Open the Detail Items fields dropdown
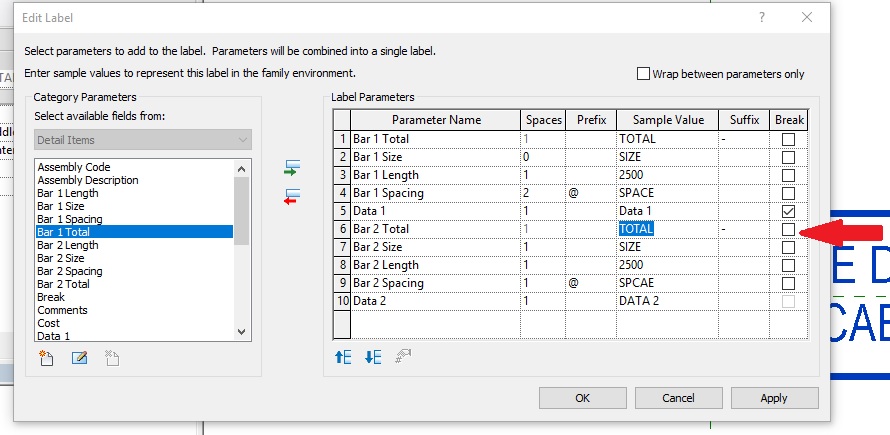Image resolution: width=890 pixels, height=435 pixels. 142,140
